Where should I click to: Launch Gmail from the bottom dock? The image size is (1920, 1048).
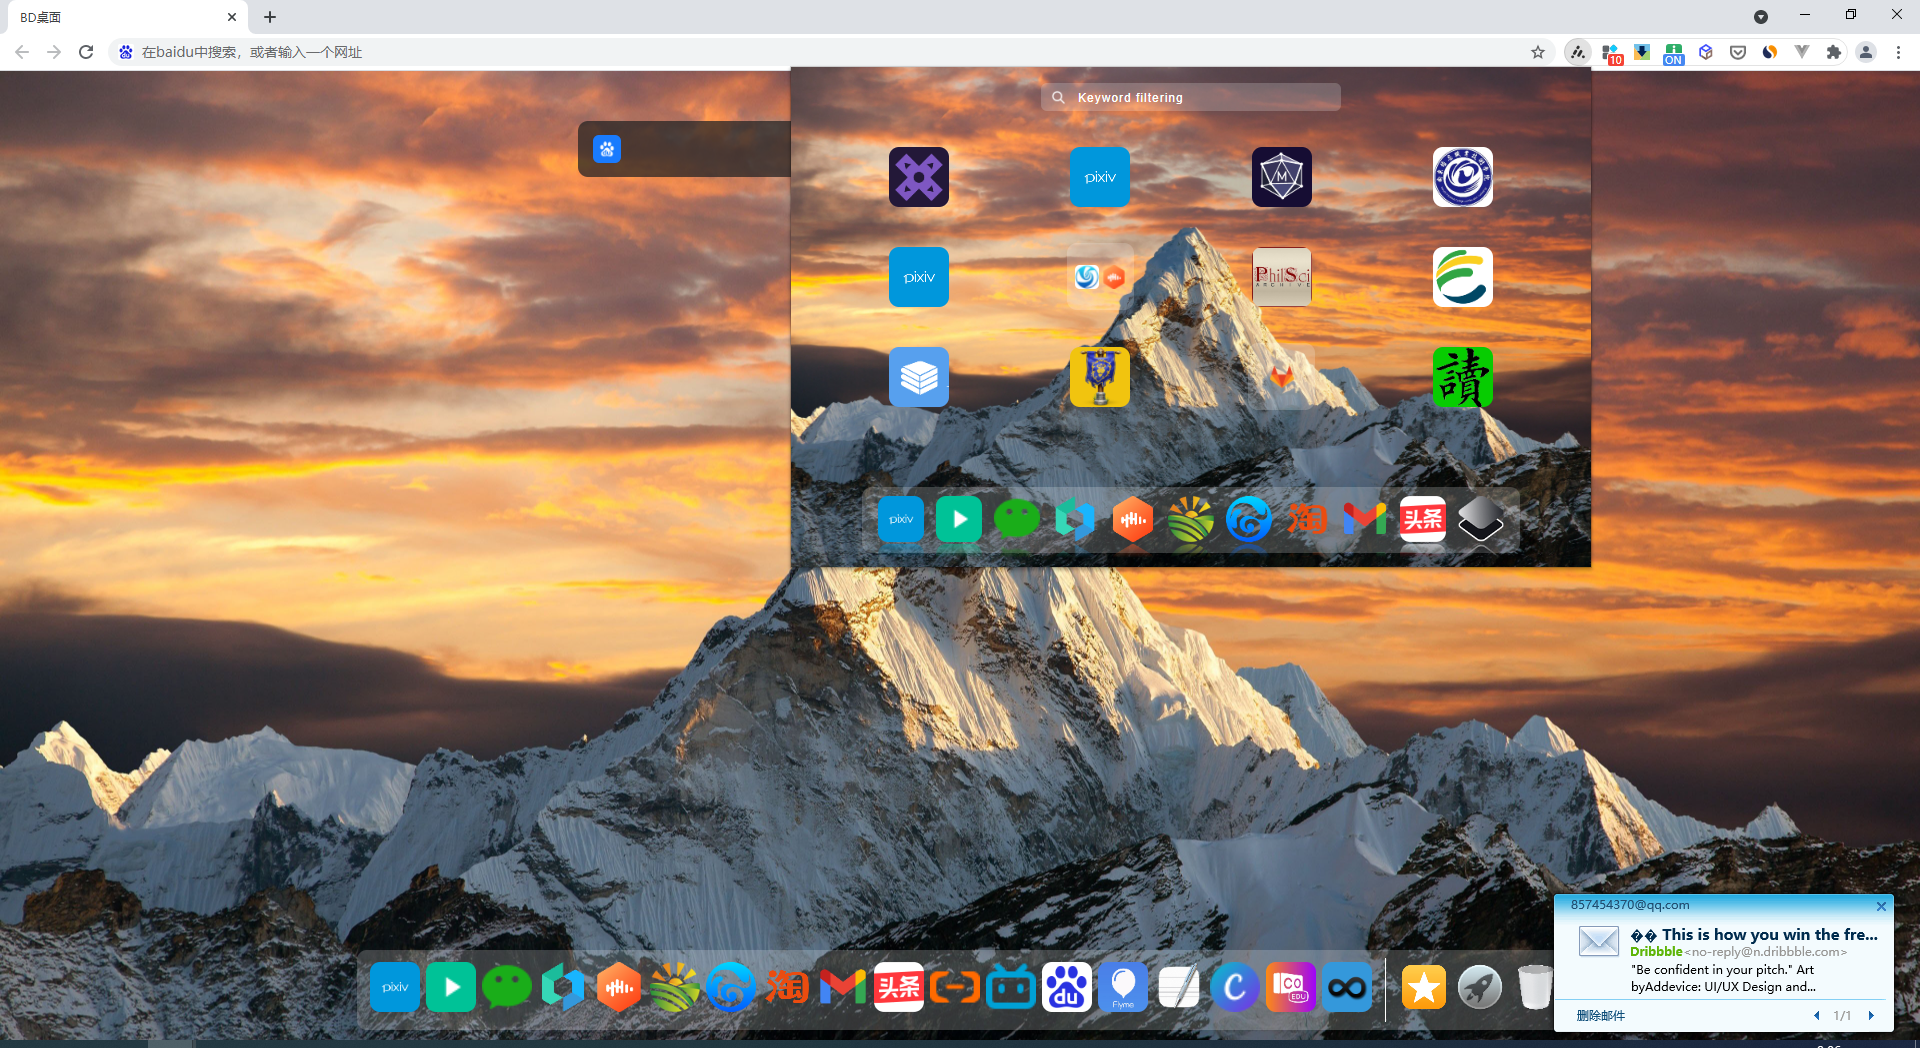pyautogui.click(x=843, y=987)
